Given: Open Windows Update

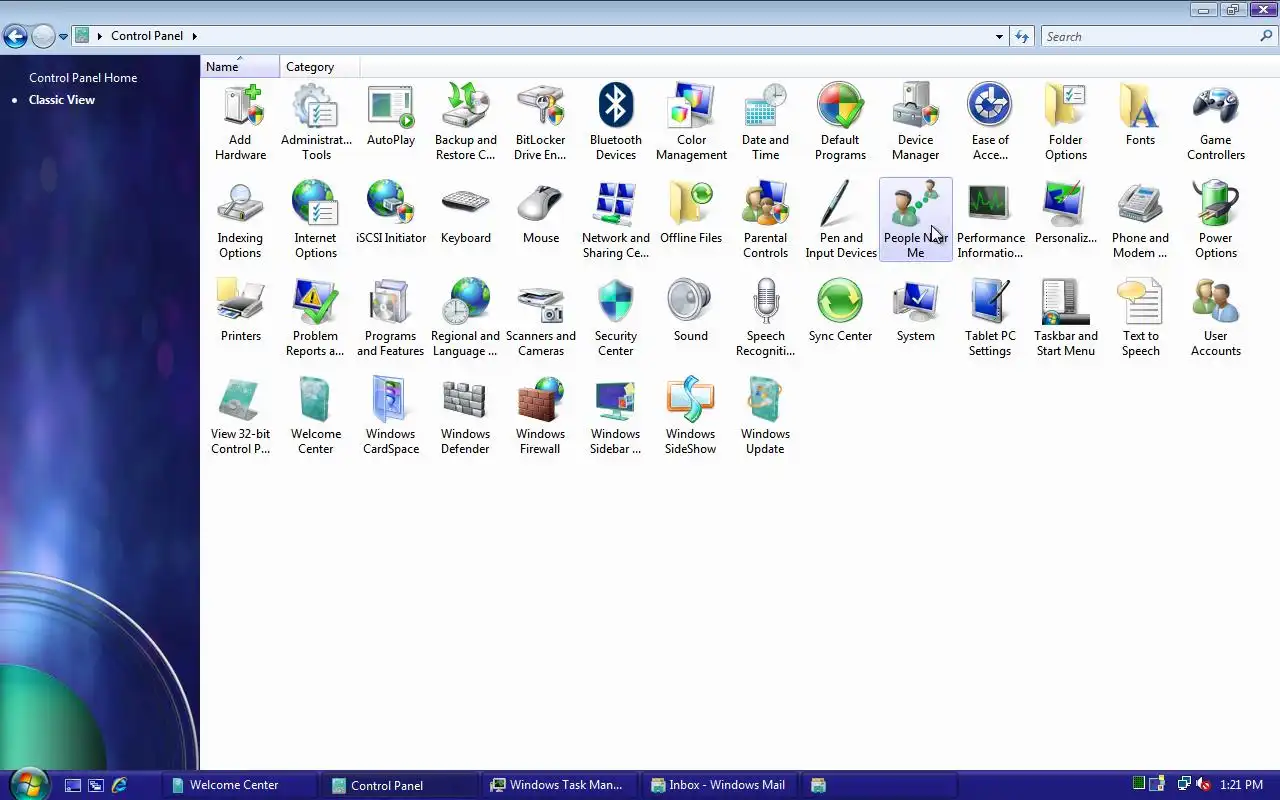Looking at the screenshot, I should 766,417.
